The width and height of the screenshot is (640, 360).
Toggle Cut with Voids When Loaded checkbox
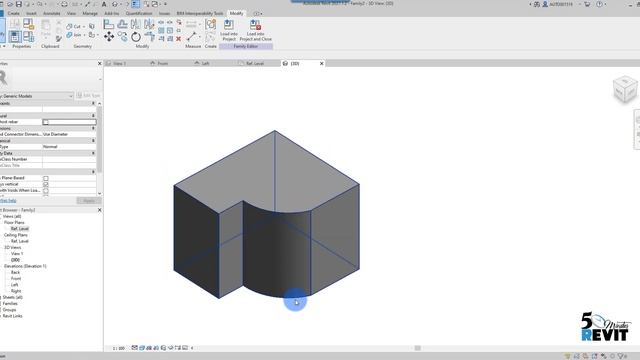coord(46,191)
